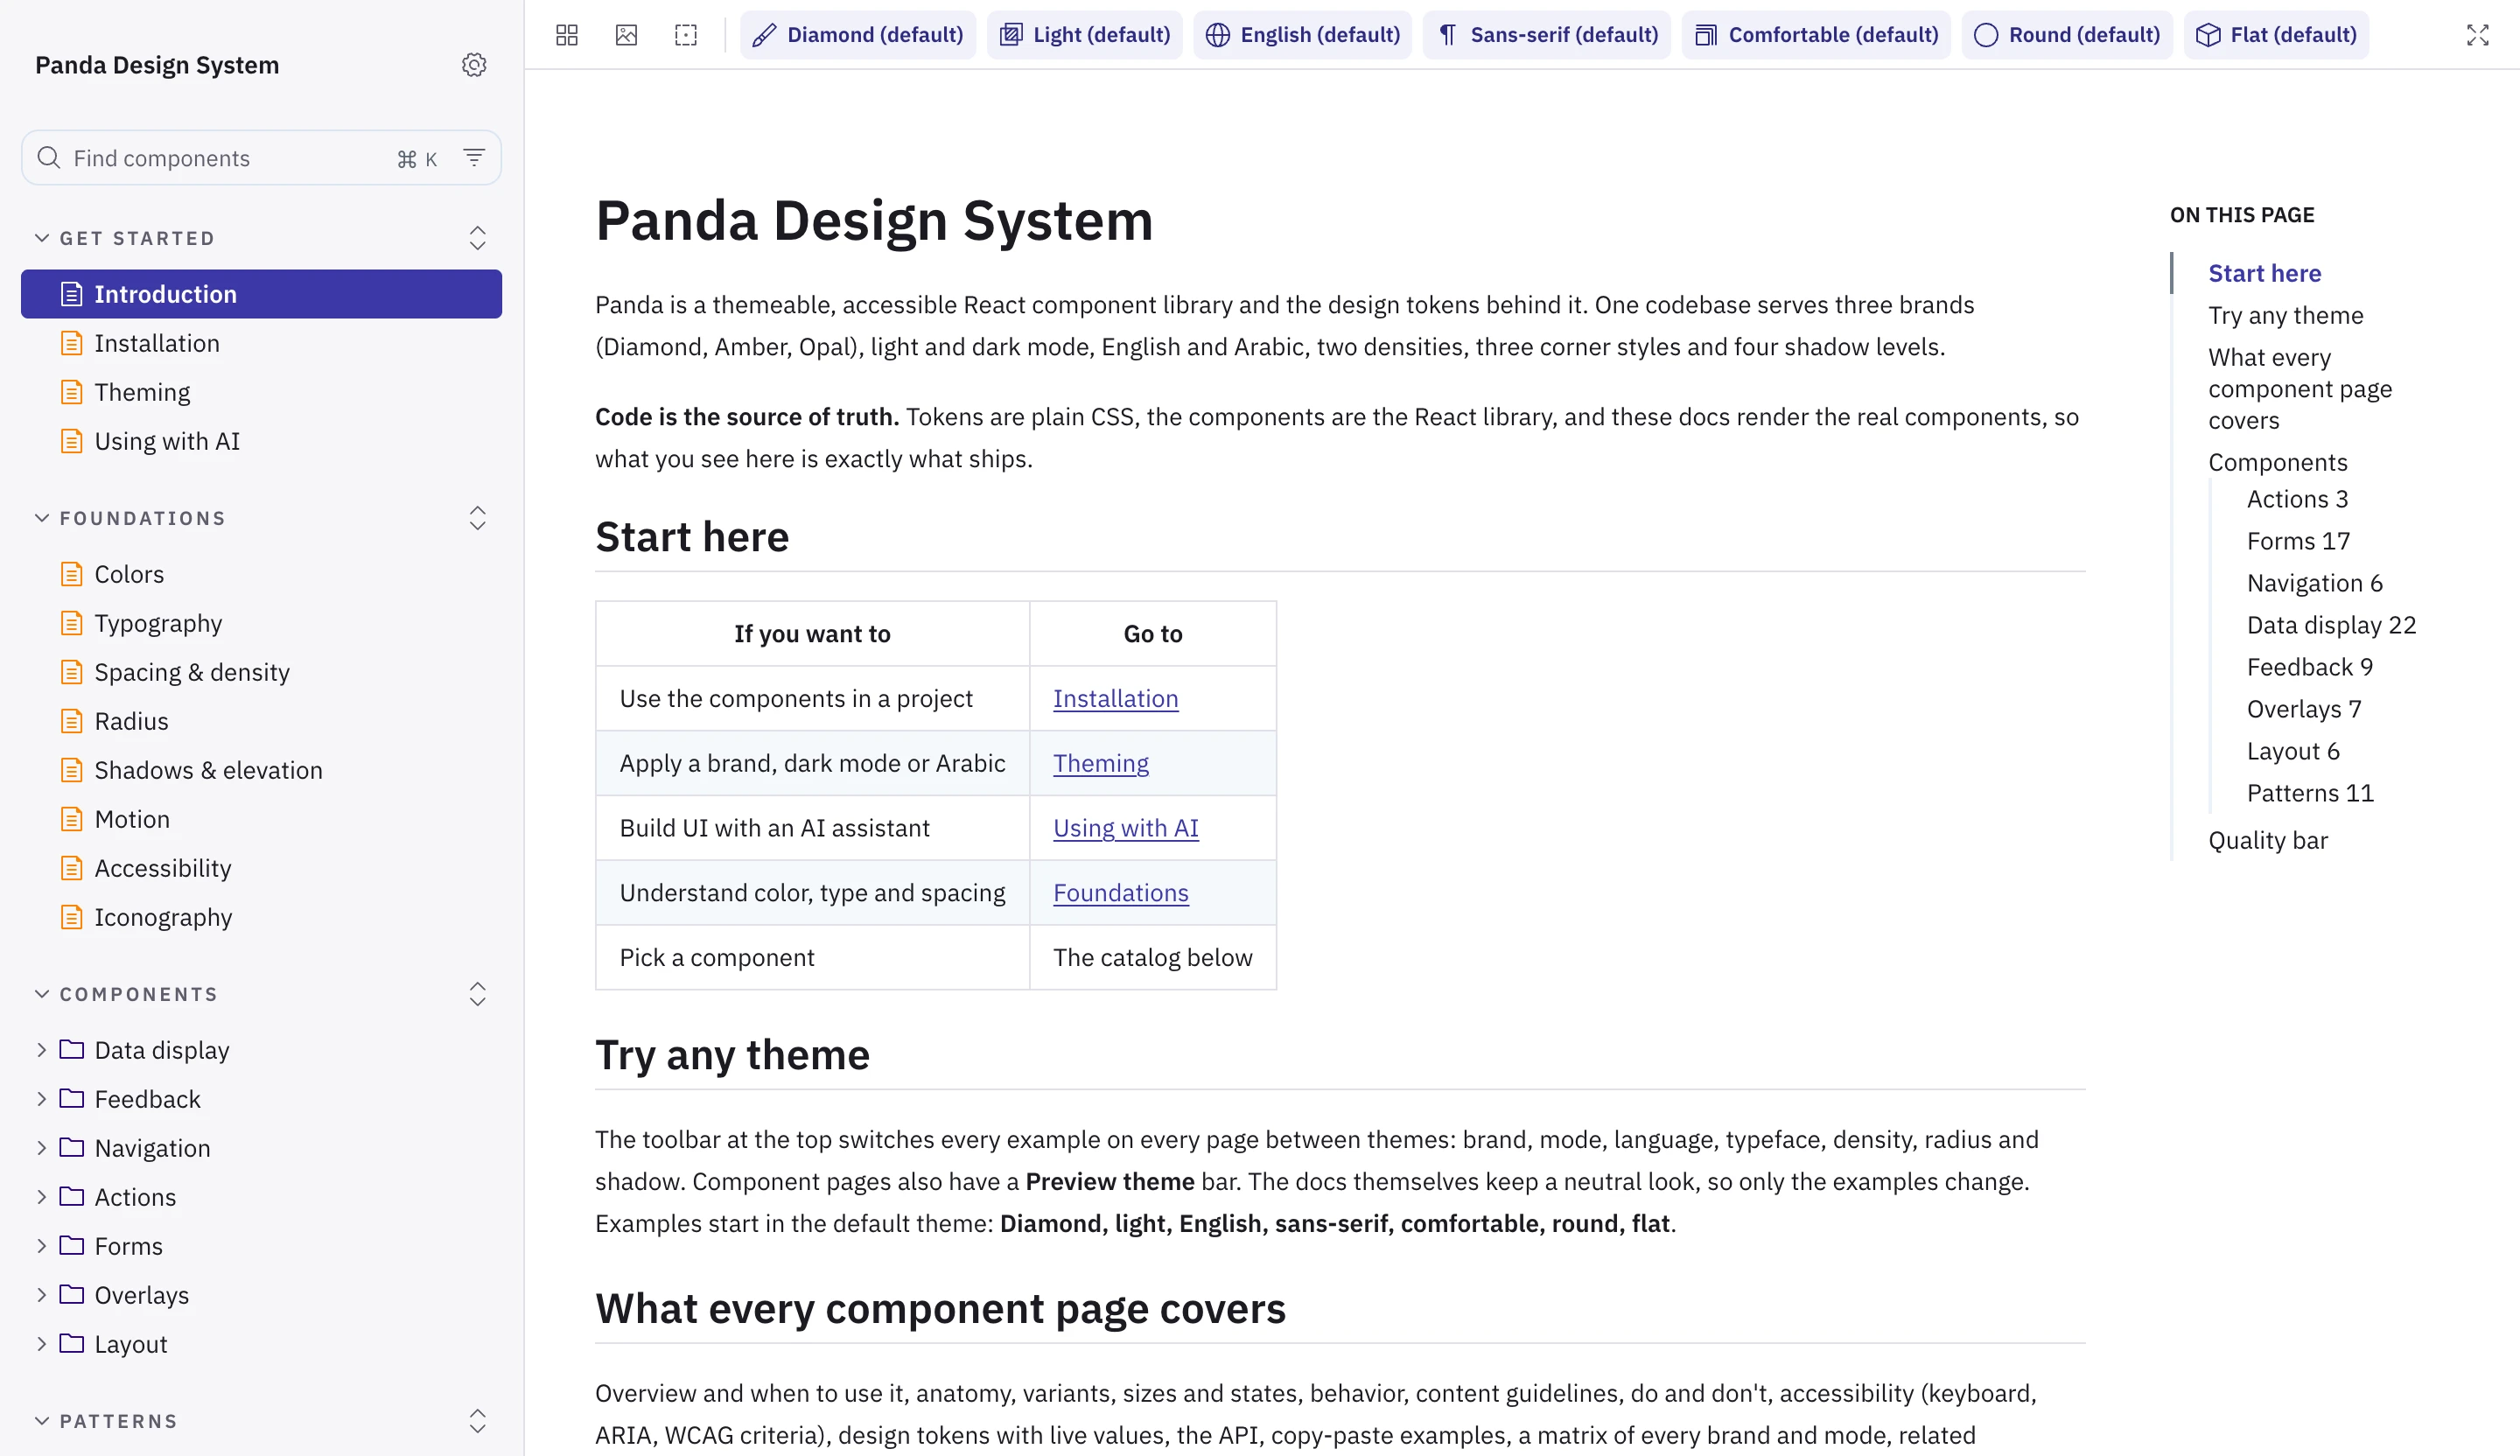
Task: Open the Shadows & elevation page
Action: click(262, 770)
